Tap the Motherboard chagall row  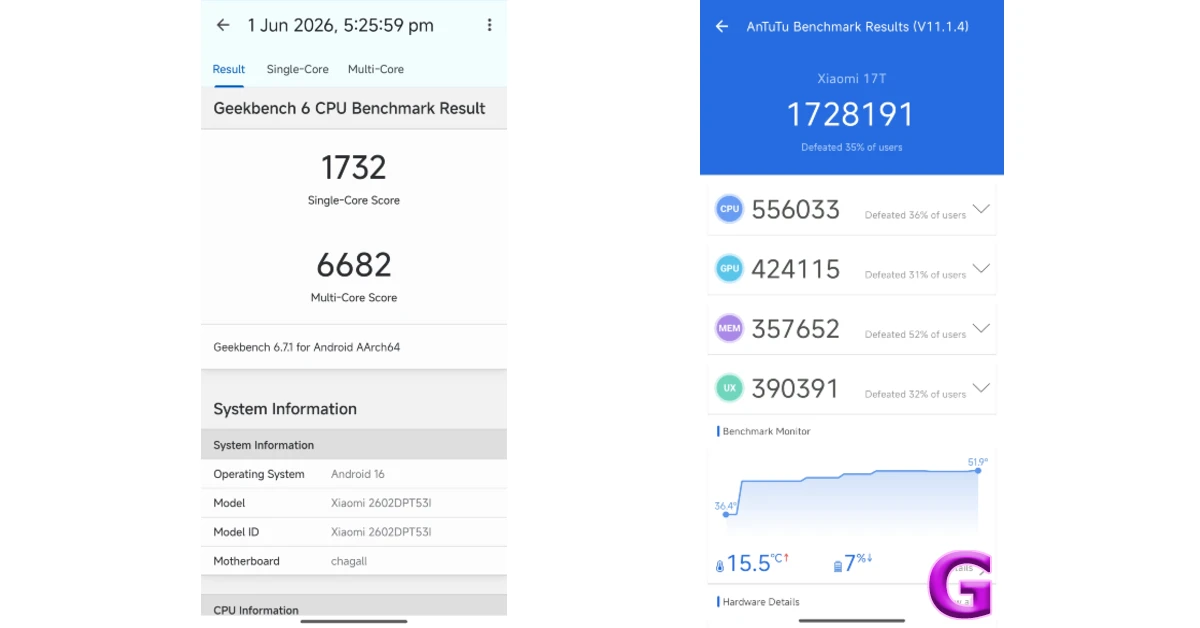click(354, 561)
